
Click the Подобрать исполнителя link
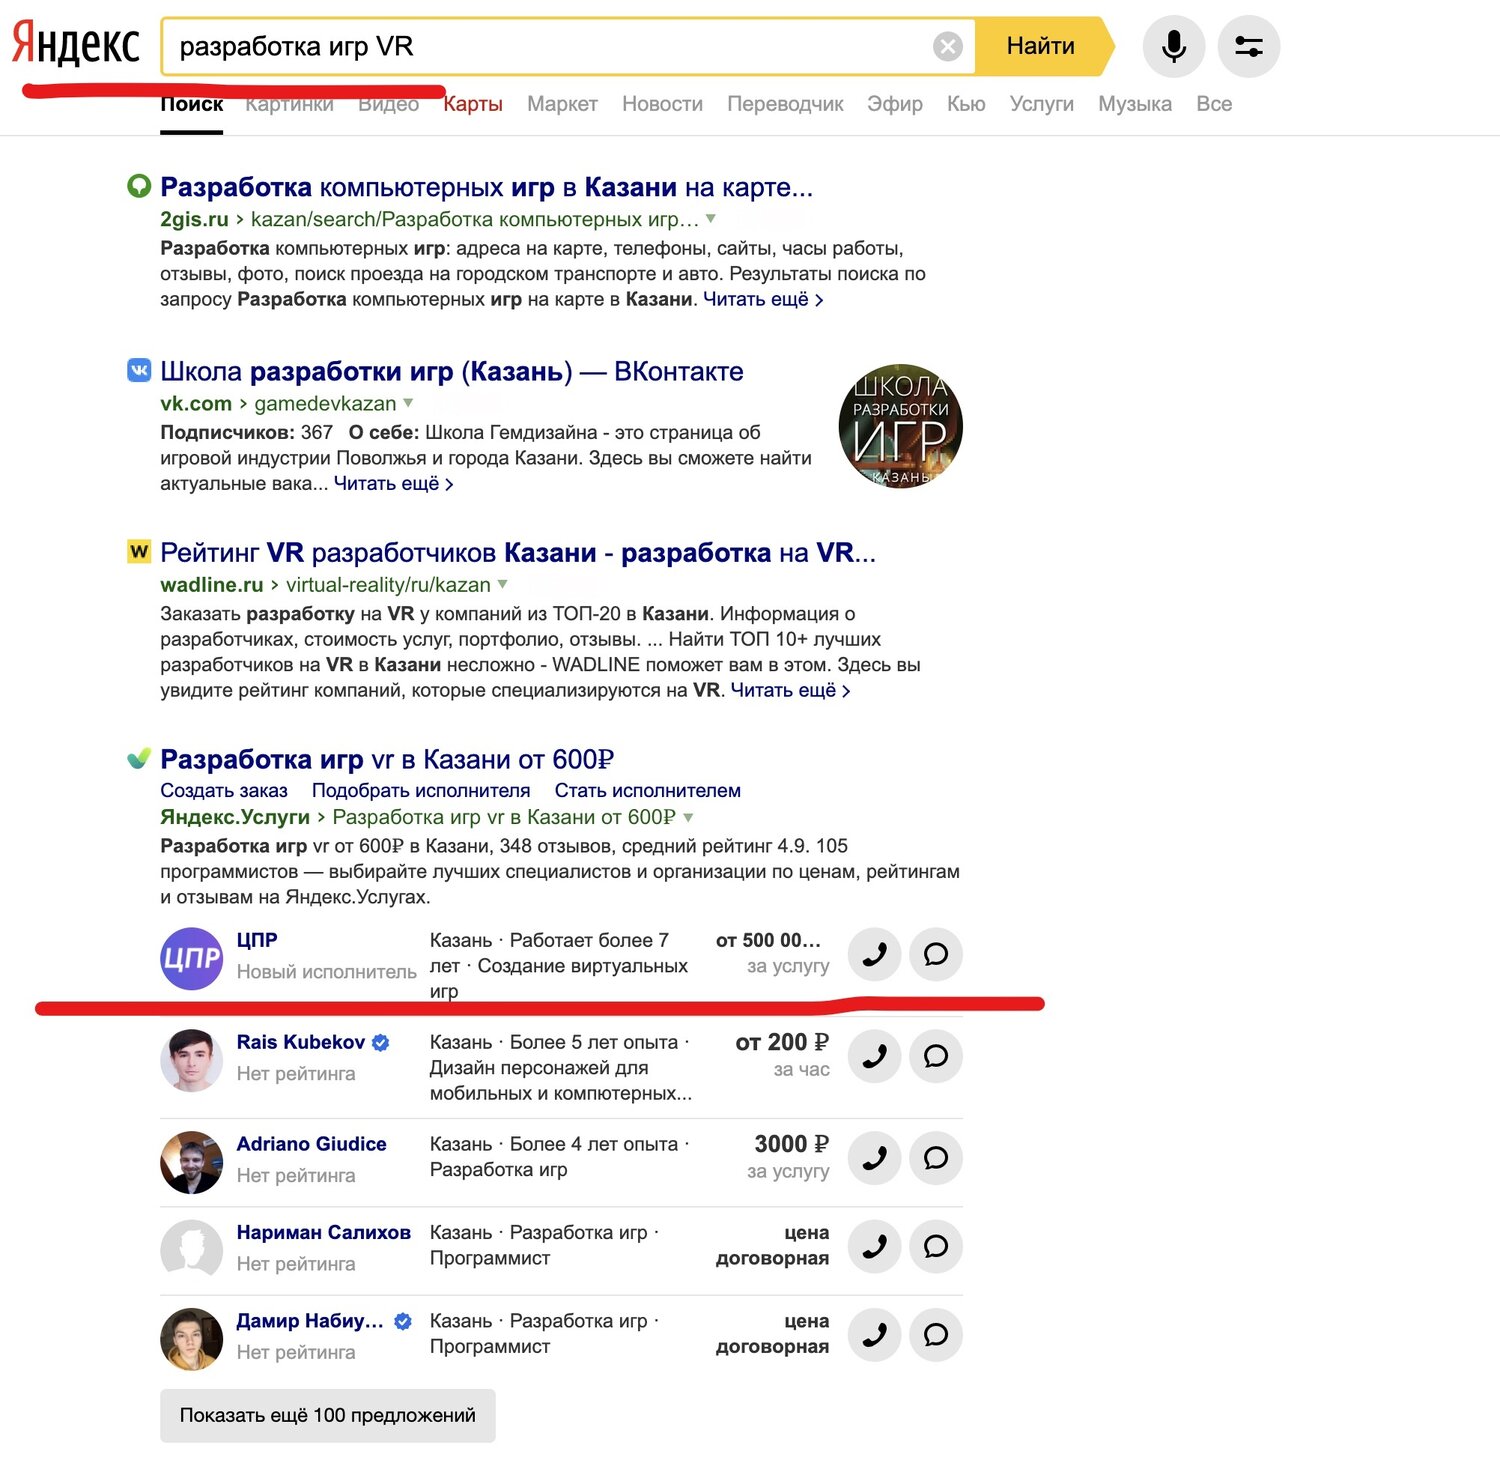[421, 790]
